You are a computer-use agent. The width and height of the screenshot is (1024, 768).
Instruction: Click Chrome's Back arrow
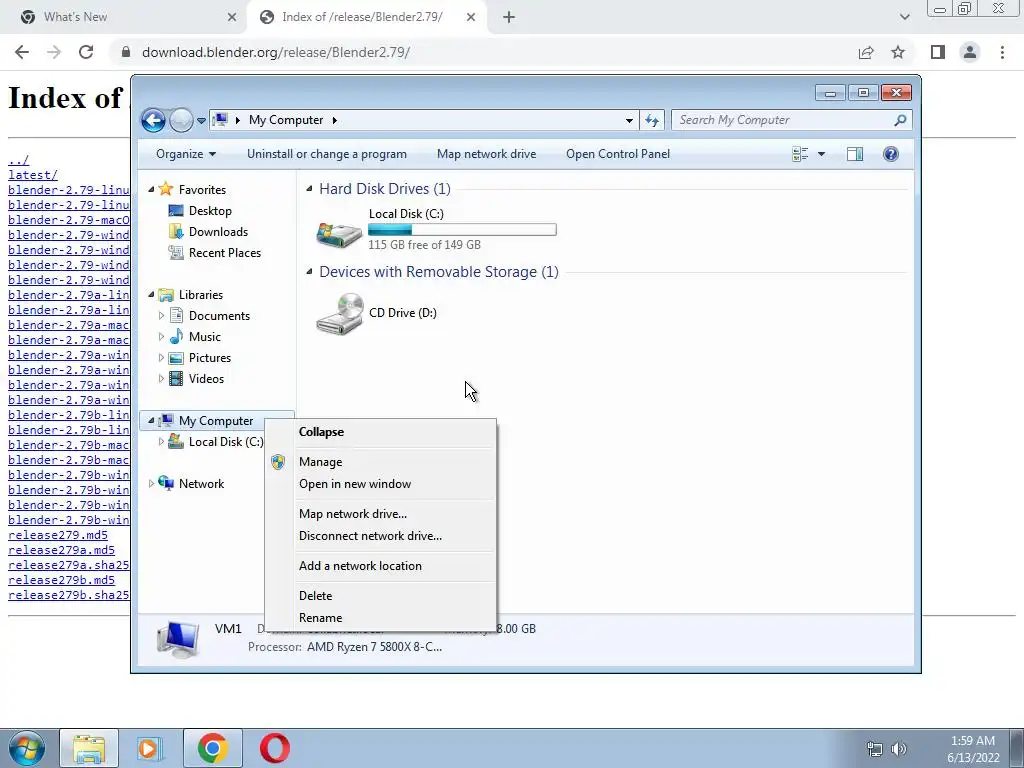22,52
